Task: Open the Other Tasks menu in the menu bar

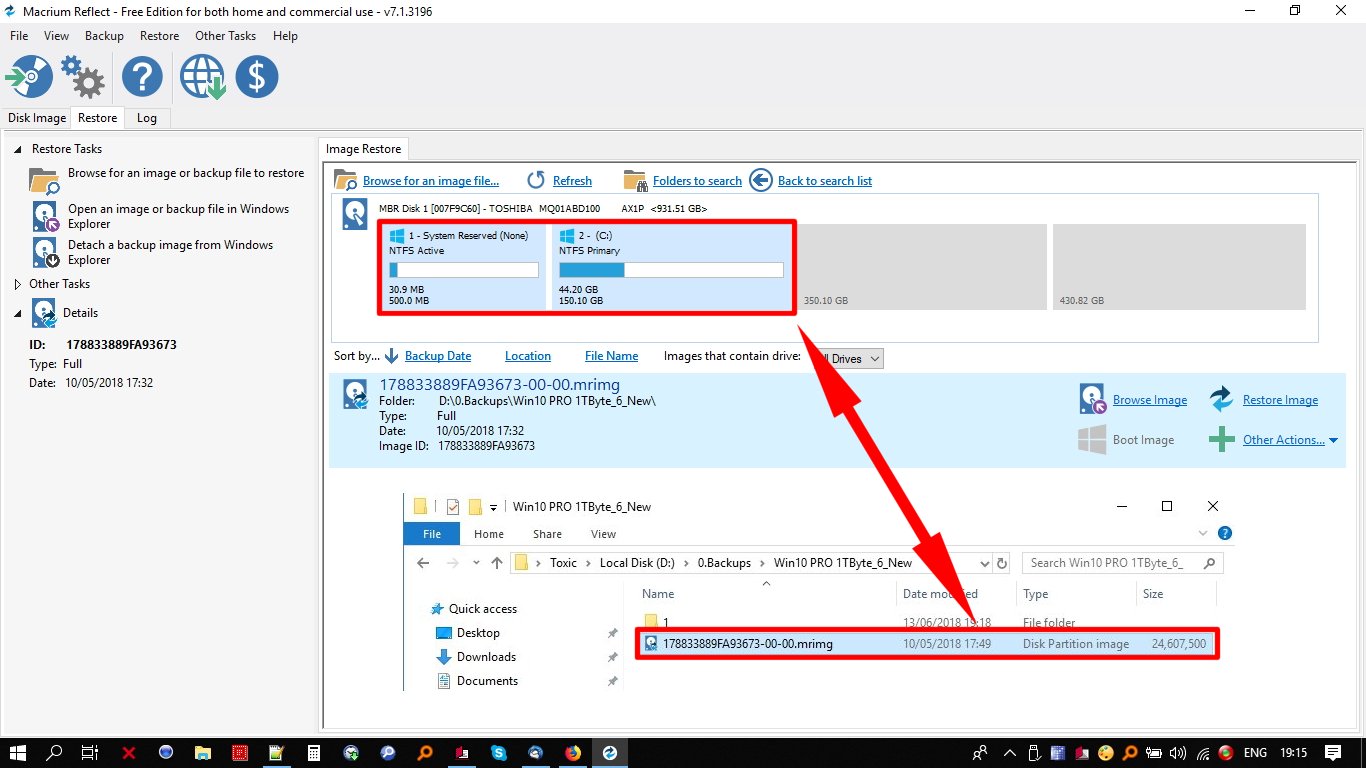Action: coord(225,36)
